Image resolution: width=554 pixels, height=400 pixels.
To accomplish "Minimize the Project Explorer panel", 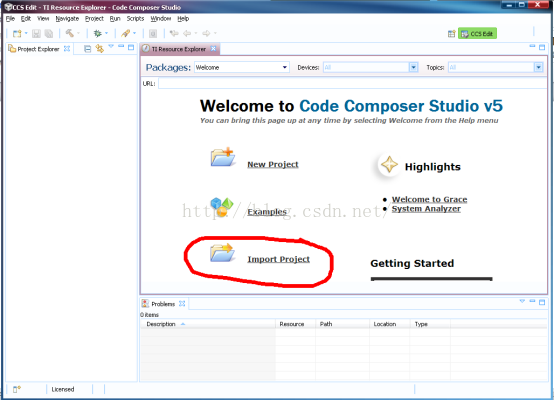I will click(x=121, y=46).
